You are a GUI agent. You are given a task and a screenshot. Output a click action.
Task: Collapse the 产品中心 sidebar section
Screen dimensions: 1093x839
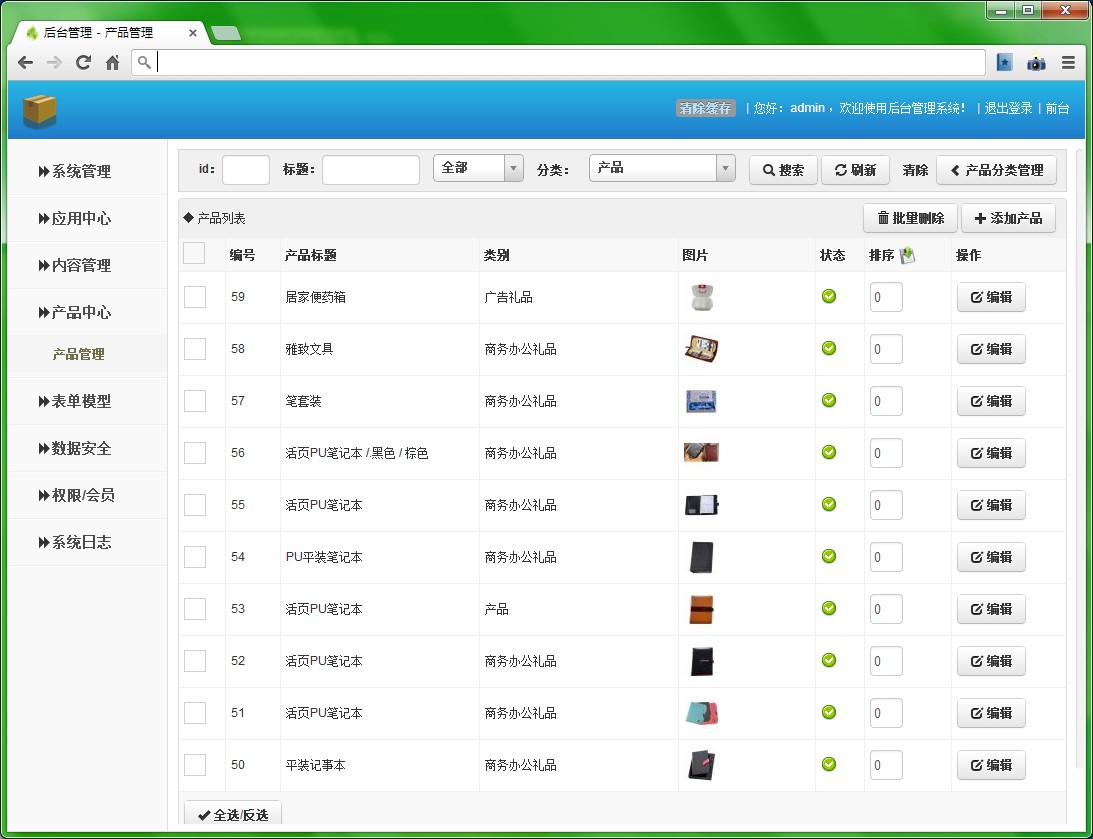(x=75, y=312)
